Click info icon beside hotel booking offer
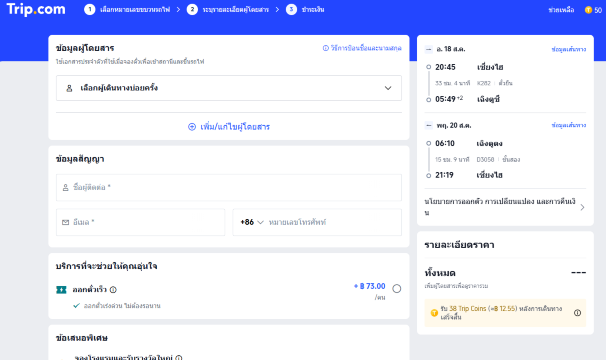This screenshot has width=606, height=360. [x=179, y=358]
